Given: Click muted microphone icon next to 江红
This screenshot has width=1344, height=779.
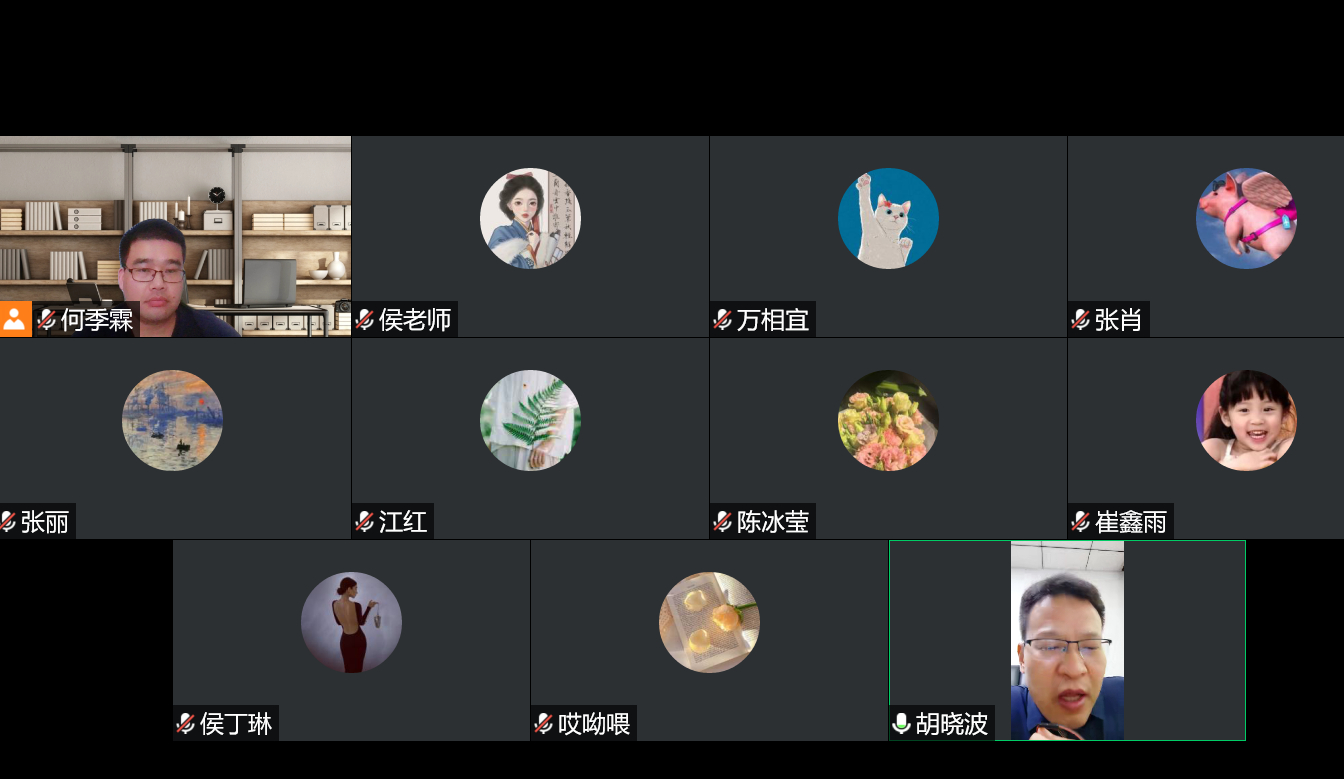Looking at the screenshot, I should click(x=365, y=522).
